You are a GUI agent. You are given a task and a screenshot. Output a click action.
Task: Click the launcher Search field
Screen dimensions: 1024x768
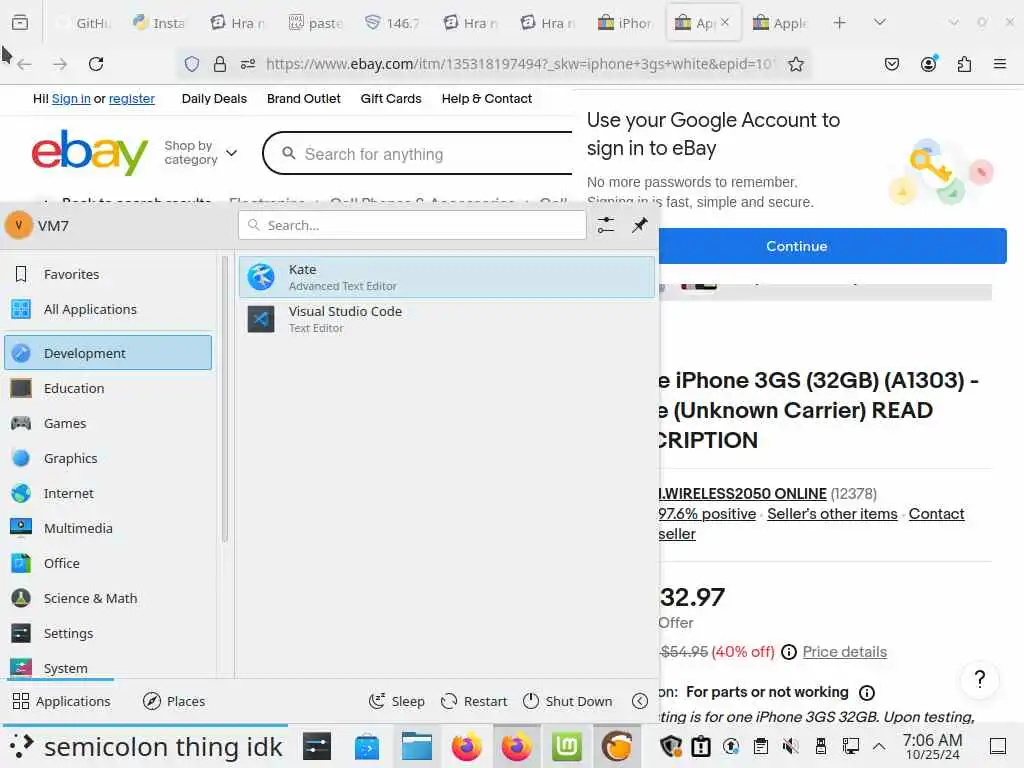click(412, 225)
